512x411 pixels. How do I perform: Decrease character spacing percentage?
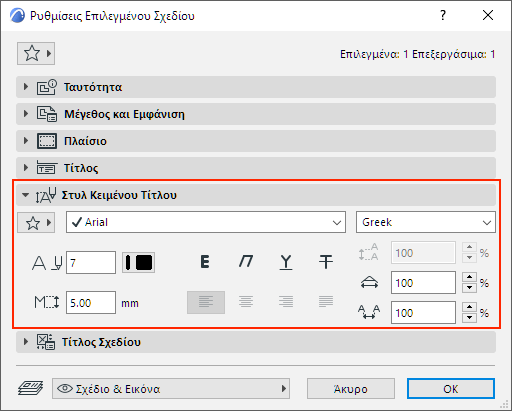[469, 318]
